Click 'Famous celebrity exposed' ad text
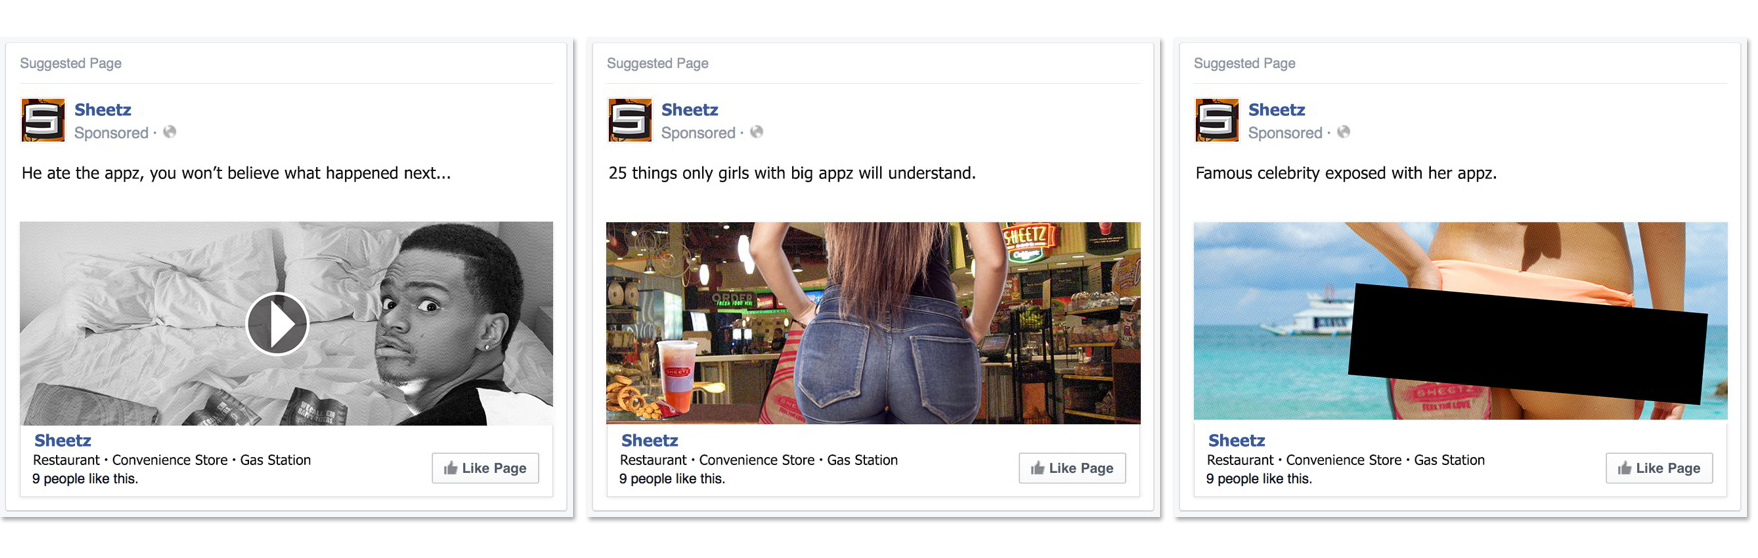 (1346, 173)
